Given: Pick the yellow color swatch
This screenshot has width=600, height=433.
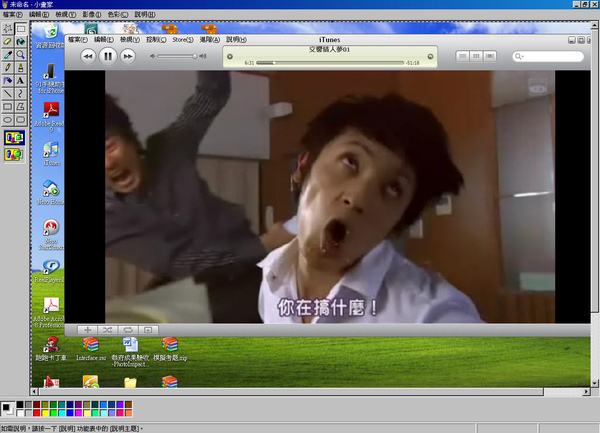Looking at the screenshot, I should click(x=45, y=413).
